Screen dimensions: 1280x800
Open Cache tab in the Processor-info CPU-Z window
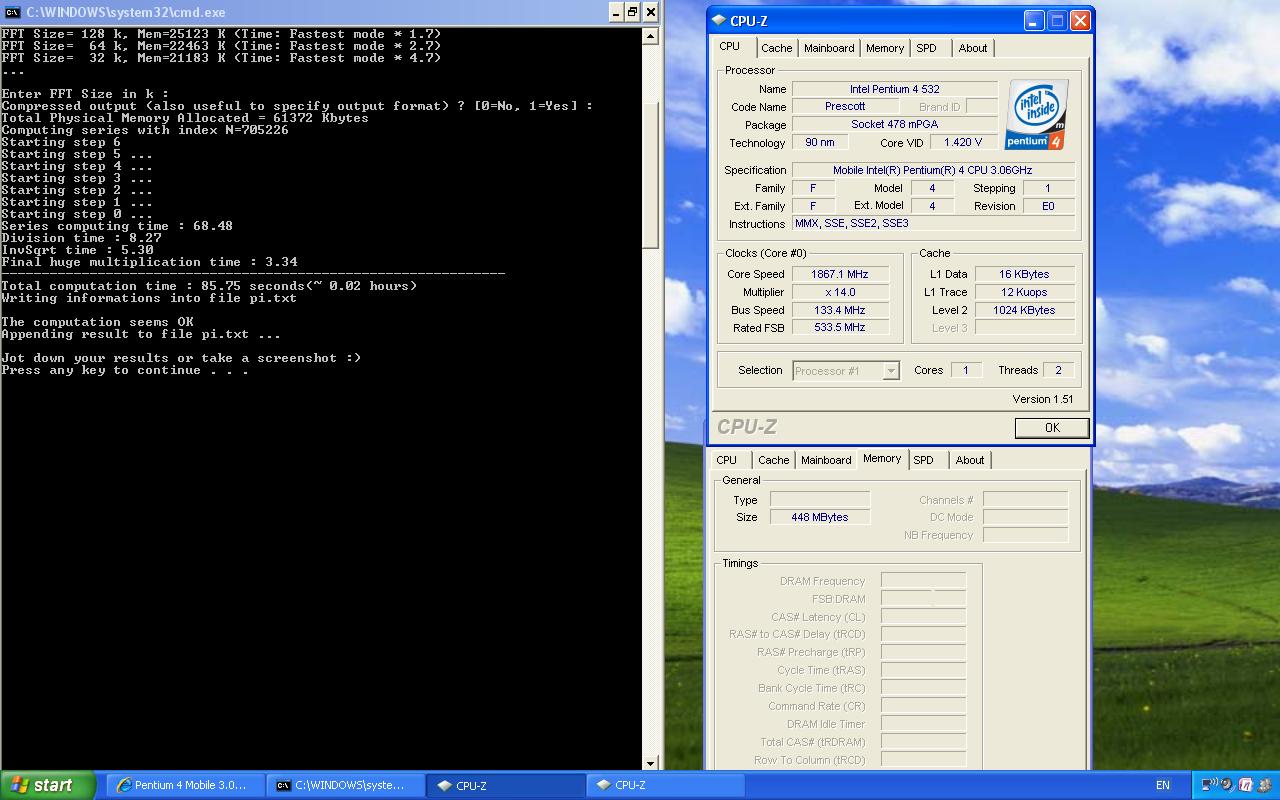776,48
